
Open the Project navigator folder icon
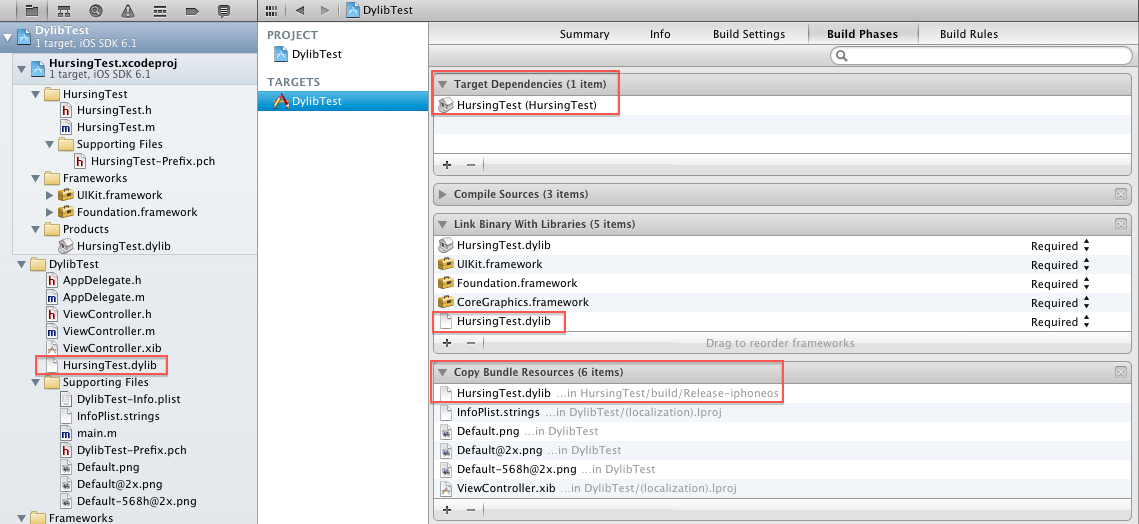tap(31, 10)
